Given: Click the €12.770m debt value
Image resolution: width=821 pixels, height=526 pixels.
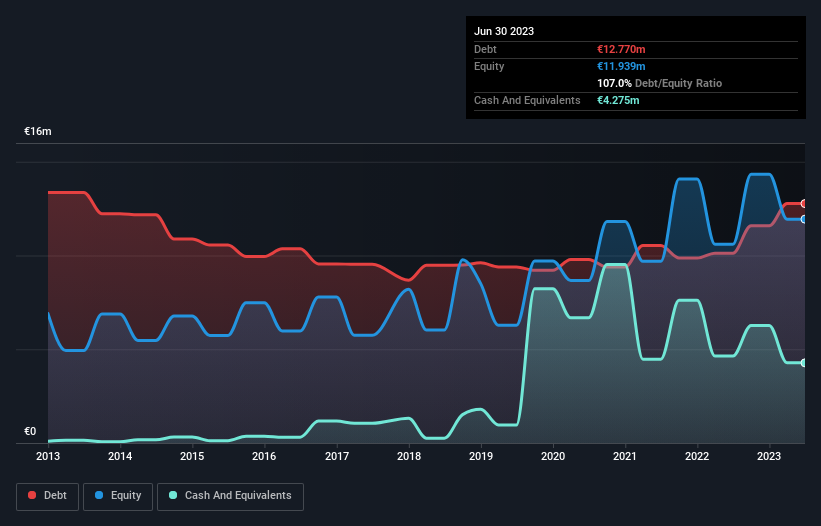Looking at the screenshot, I should point(621,49).
